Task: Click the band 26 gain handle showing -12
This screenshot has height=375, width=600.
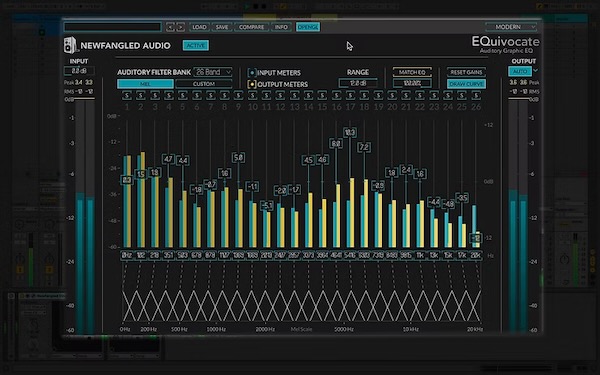Action: [x=476, y=238]
